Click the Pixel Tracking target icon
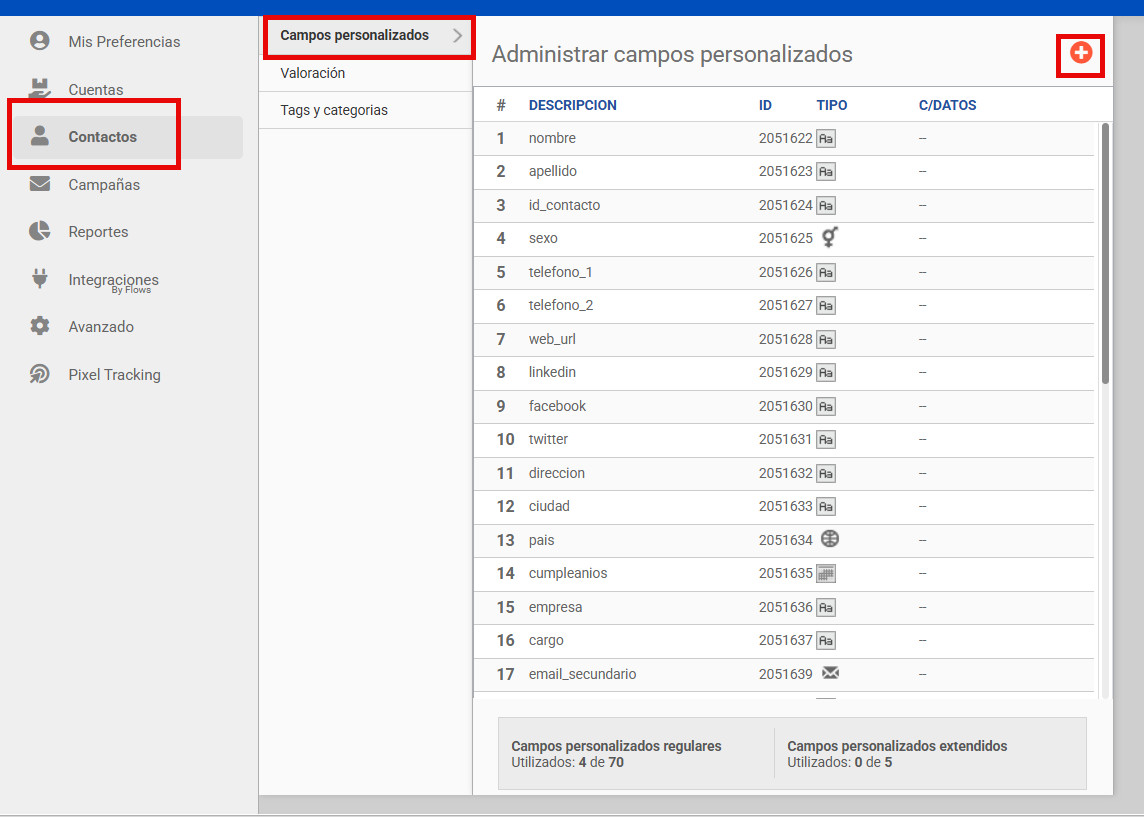The height and width of the screenshot is (817, 1144). 40,374
